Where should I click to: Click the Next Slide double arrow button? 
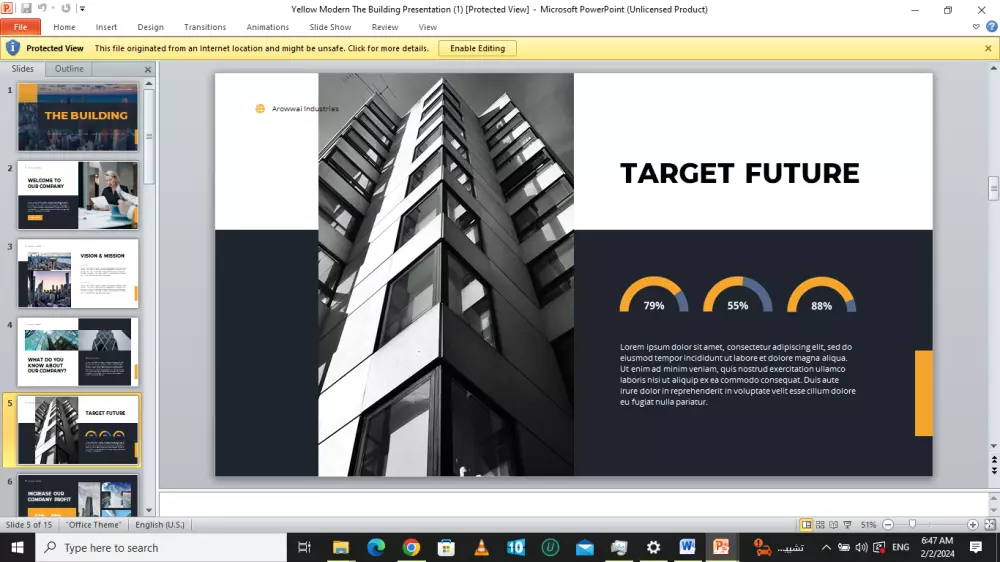click(x=994, y=471)
